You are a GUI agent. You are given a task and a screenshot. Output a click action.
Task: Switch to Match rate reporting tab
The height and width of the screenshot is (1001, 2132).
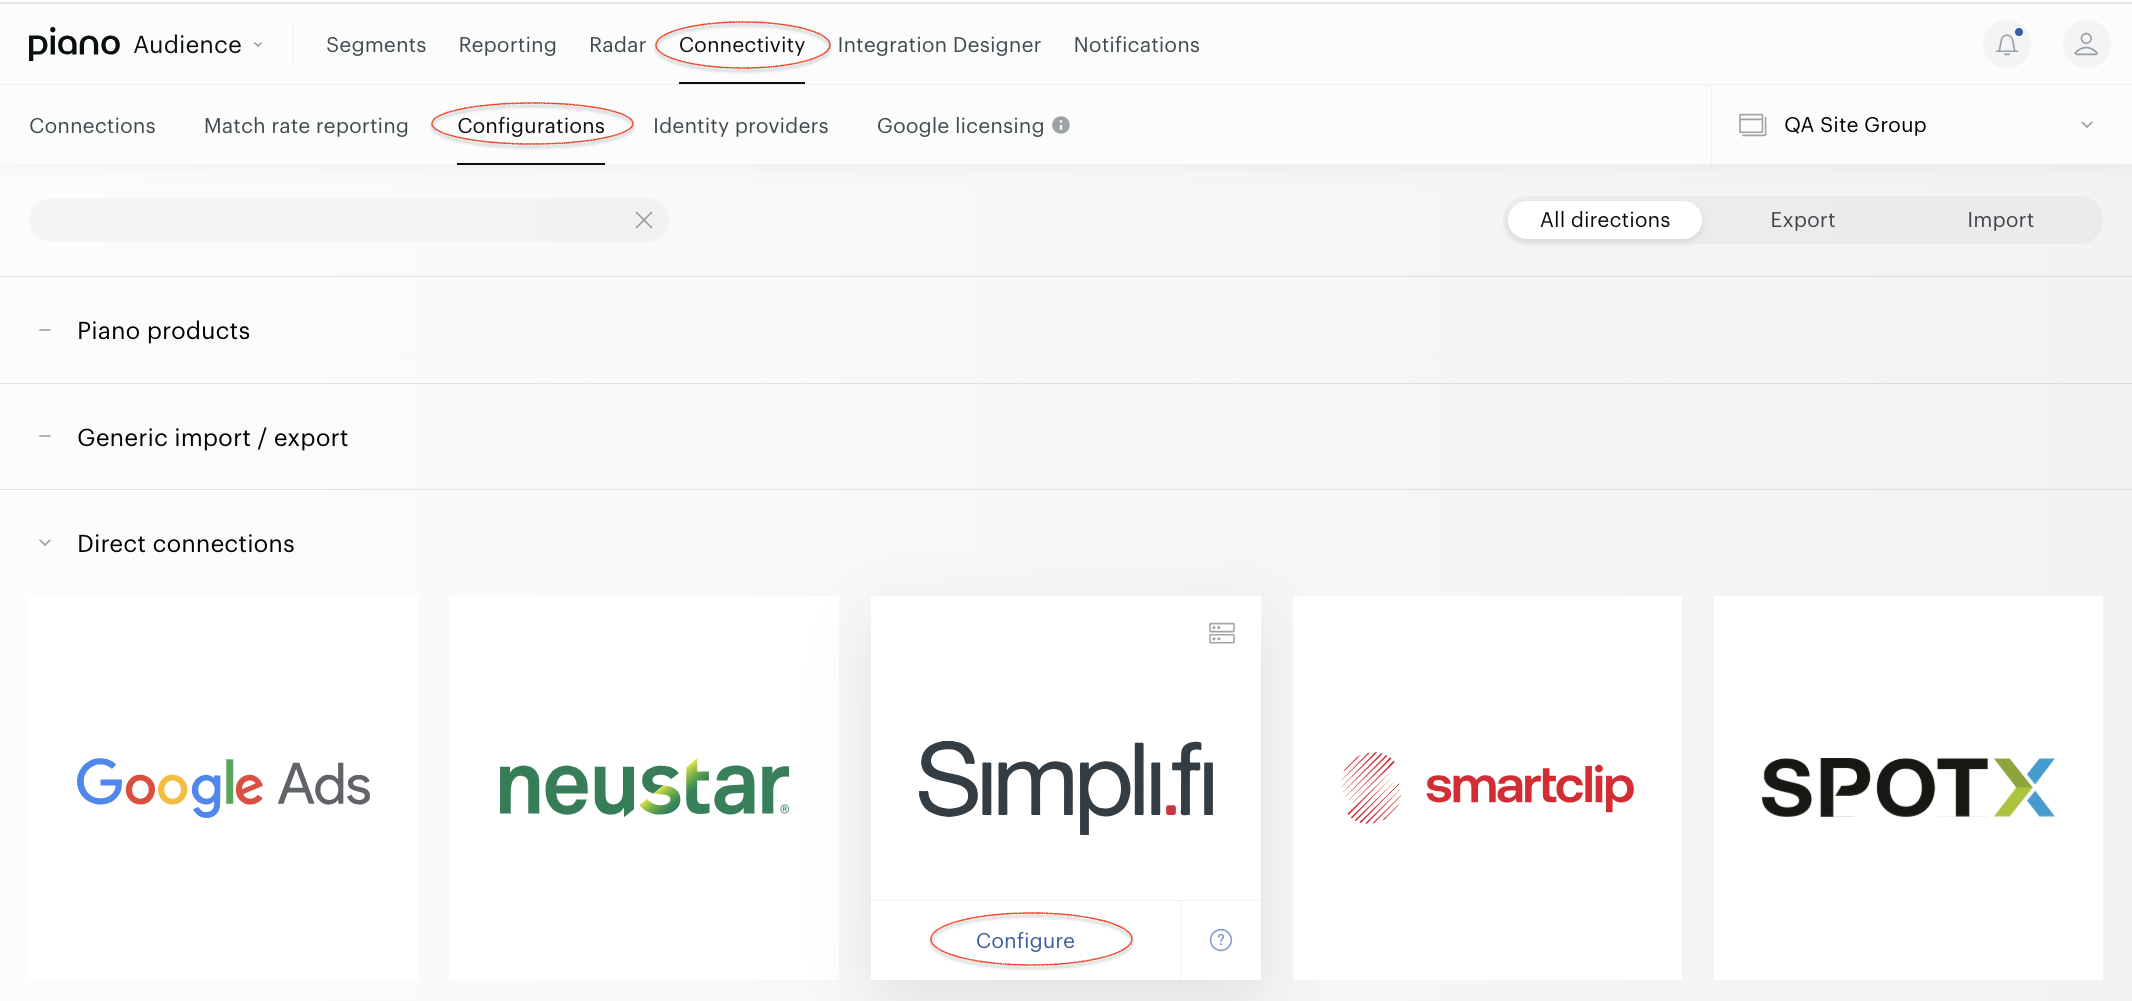306,126
